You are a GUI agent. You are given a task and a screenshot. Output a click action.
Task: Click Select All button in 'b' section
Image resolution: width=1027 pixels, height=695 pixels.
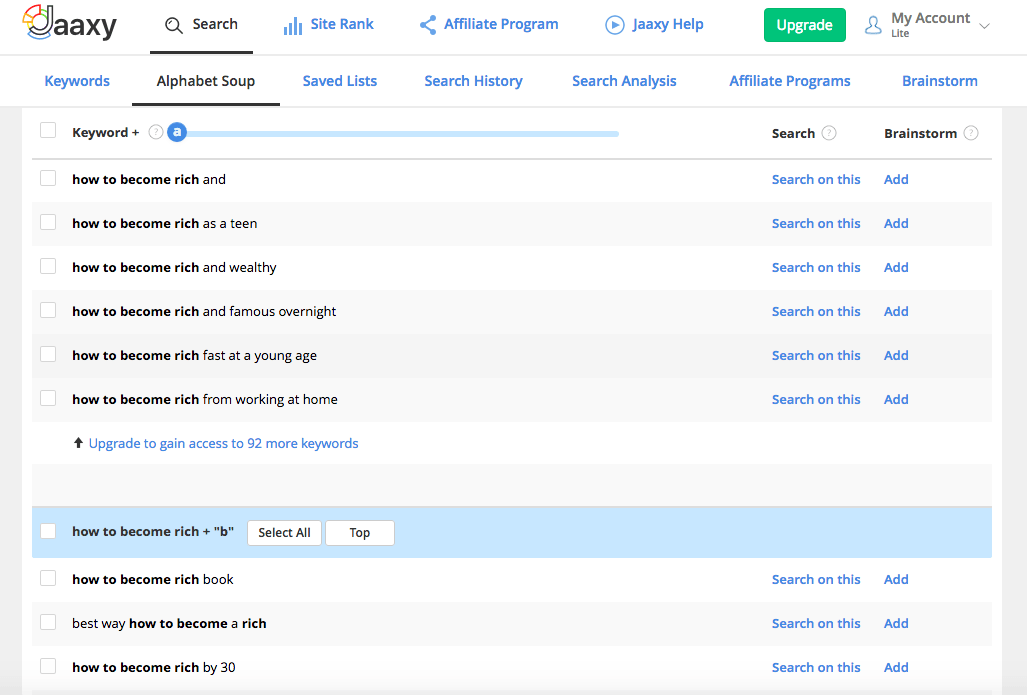(x=284, y=533)
